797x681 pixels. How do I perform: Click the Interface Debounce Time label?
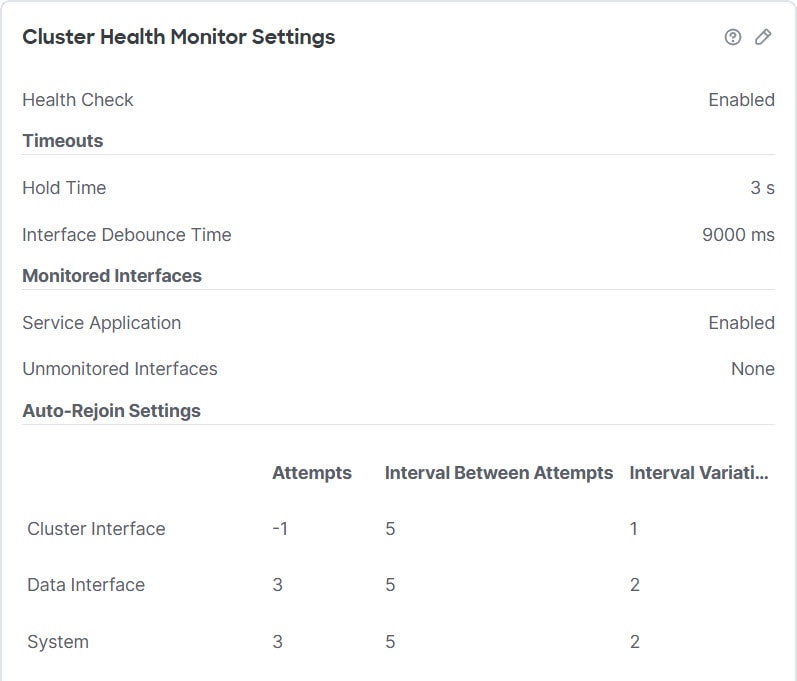tap(127, 235)
